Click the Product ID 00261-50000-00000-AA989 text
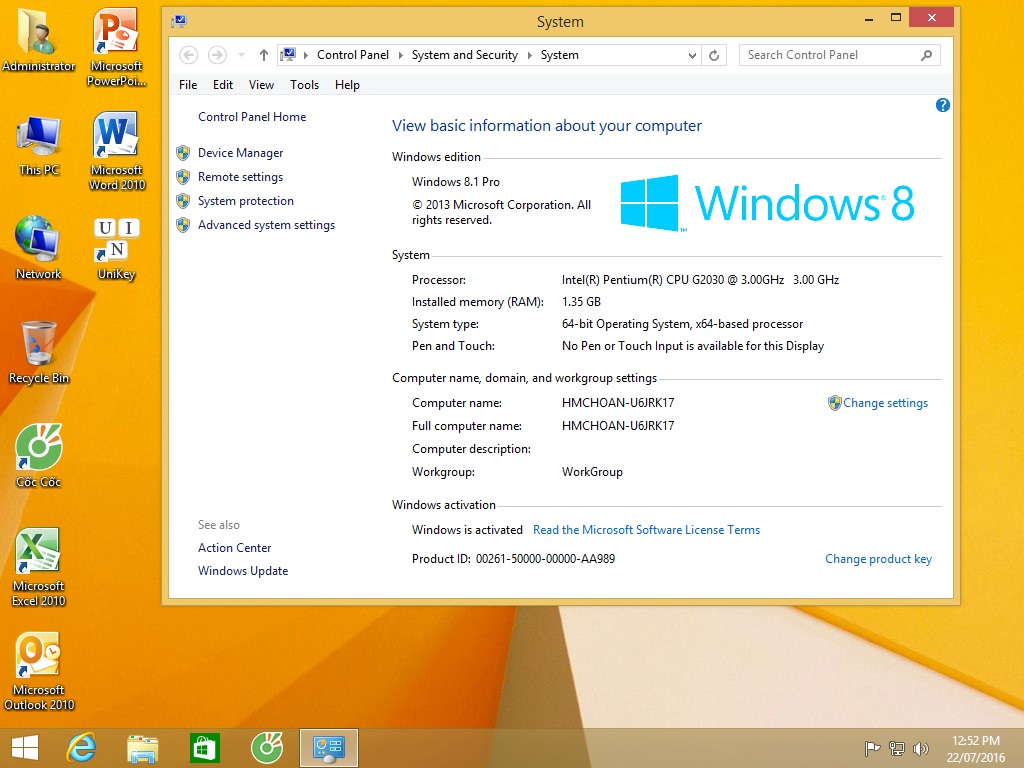The height and width of the screenshot is (768, 1024). click(x=513, y=559)
